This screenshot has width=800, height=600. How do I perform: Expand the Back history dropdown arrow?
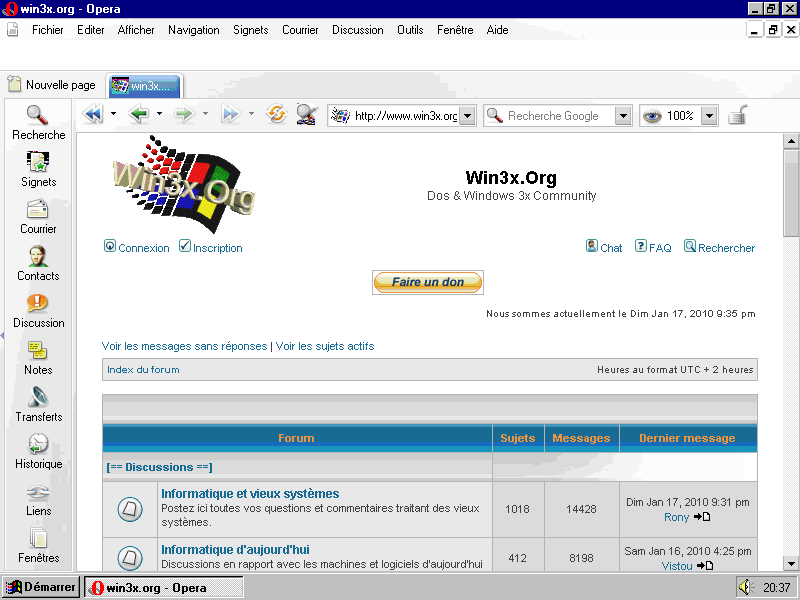tap(159, 114)
